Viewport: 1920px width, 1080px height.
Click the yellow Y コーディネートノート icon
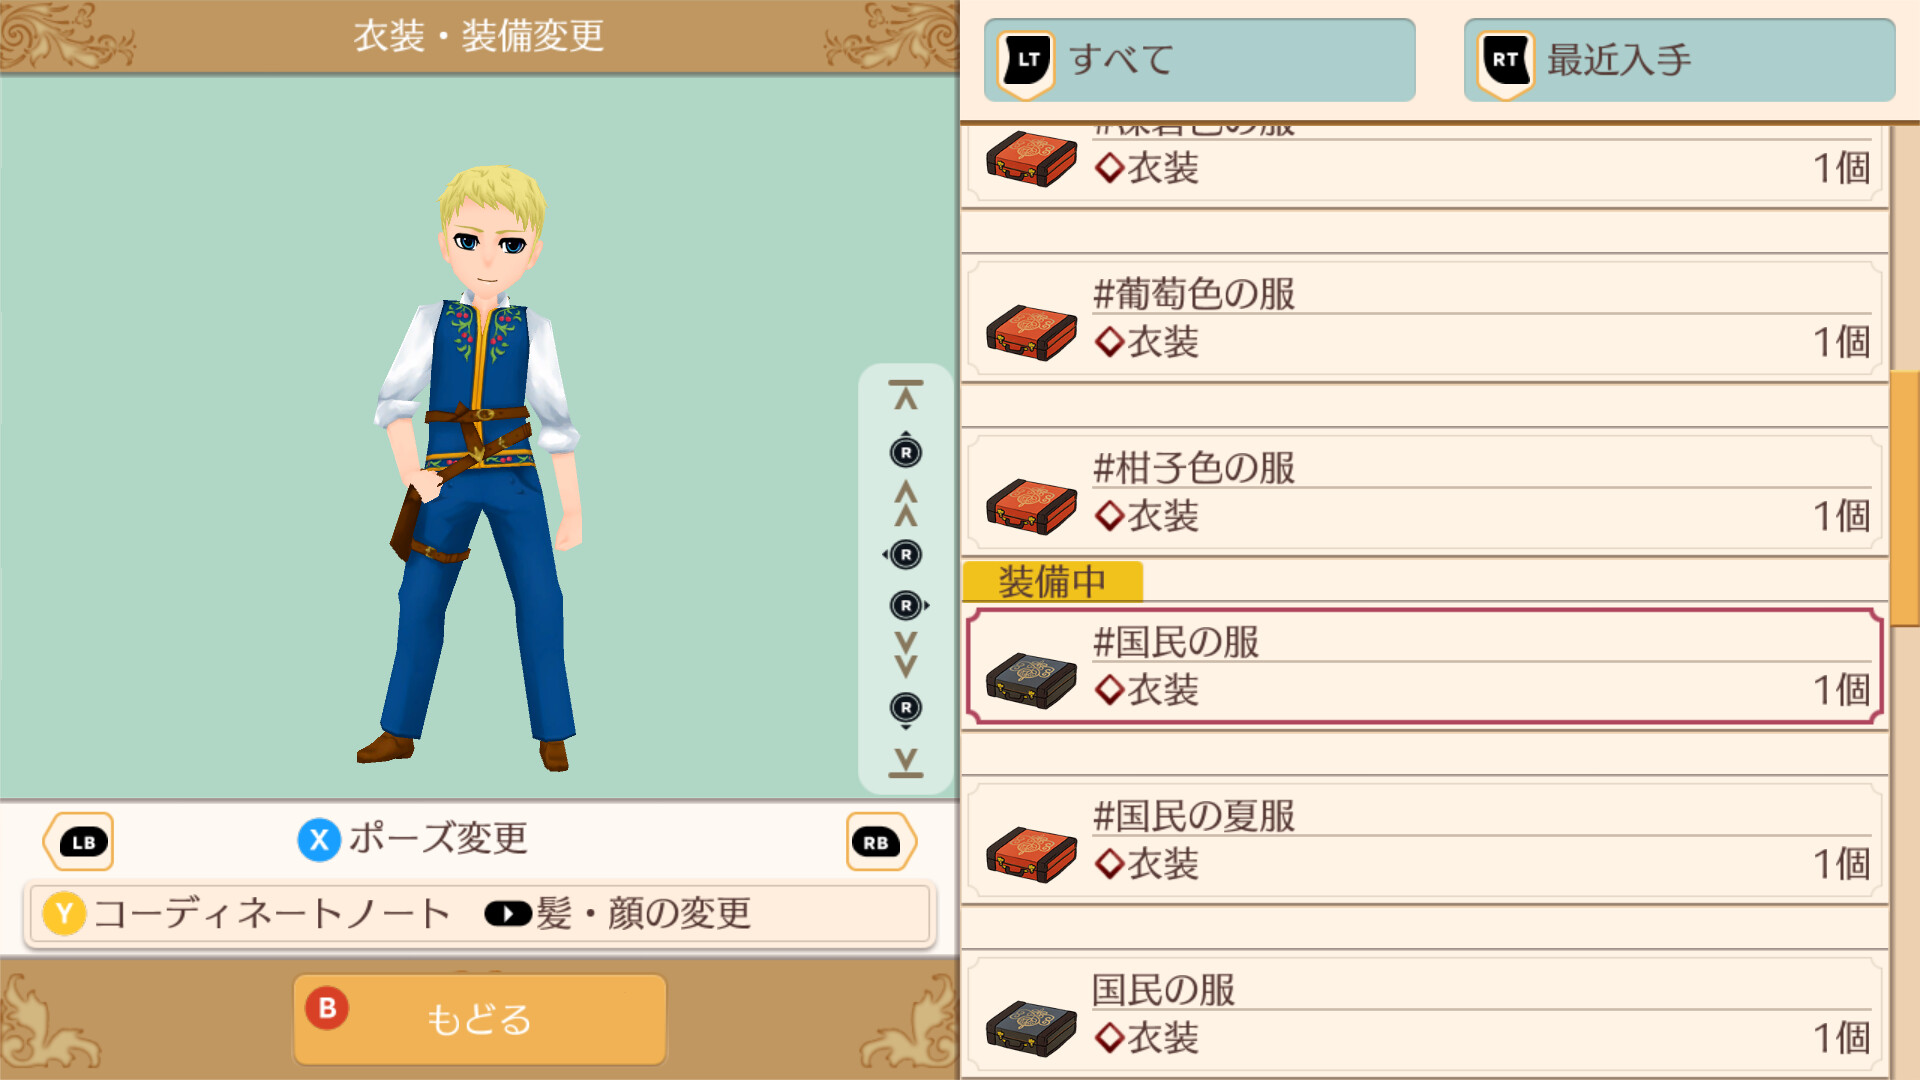[x=64, y=913]
